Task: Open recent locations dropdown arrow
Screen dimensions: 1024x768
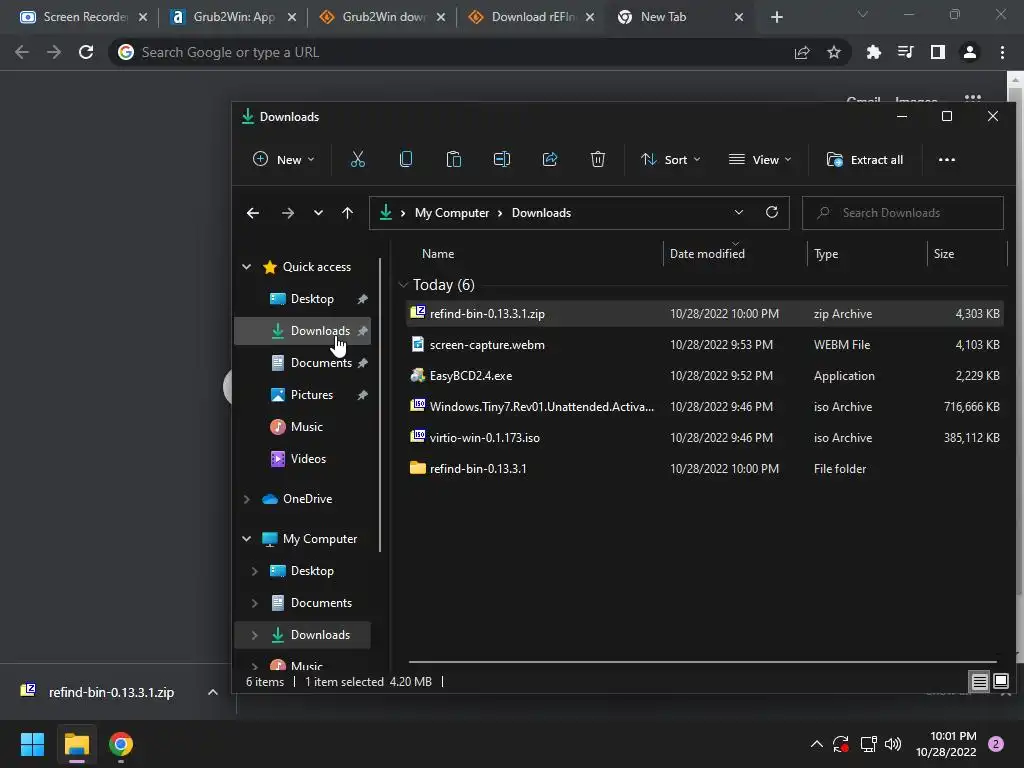Action: click(318, 213)
